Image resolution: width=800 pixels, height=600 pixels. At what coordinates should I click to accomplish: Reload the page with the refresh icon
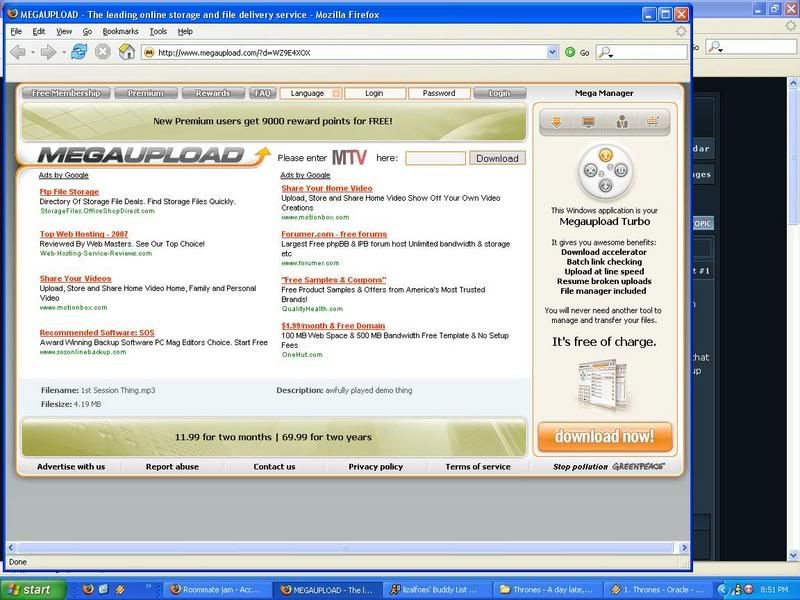(79, 52)
